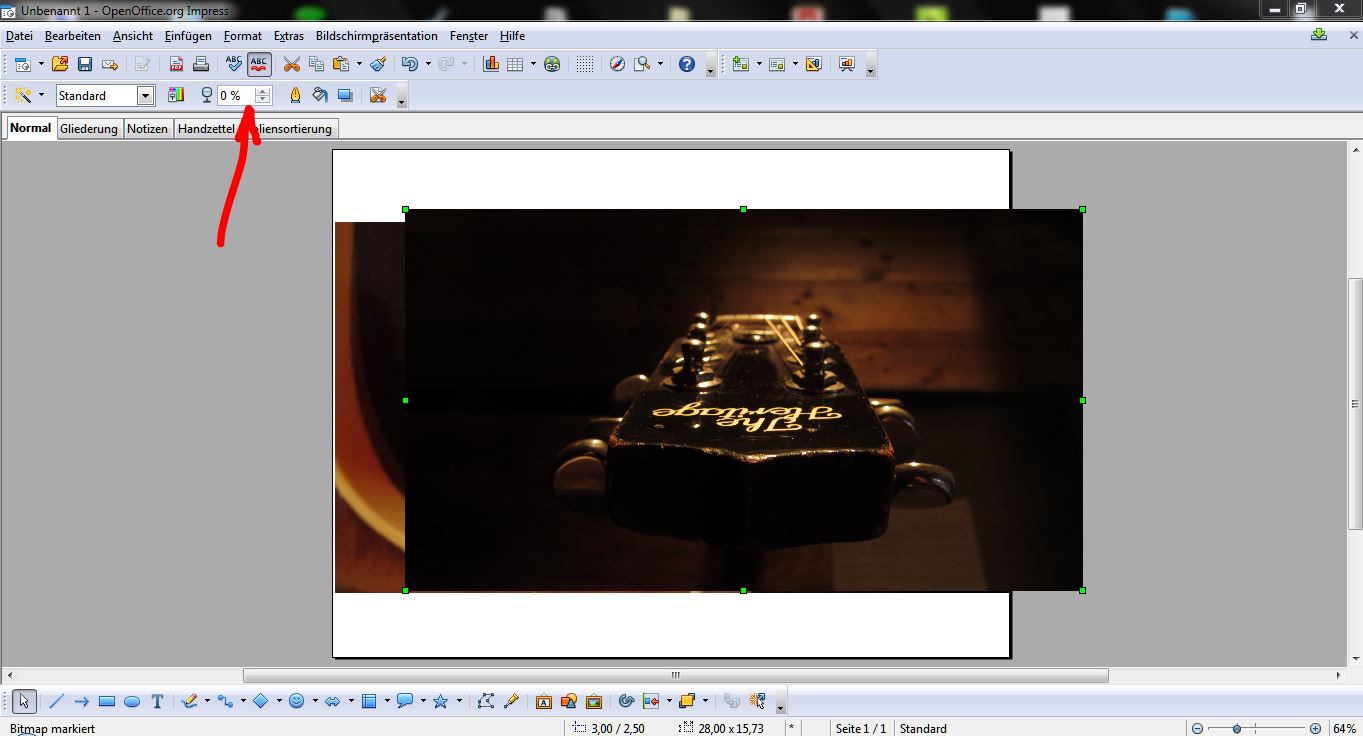Select the Ellipse drawing tool
1363x736 pixels.
point(132,702)
